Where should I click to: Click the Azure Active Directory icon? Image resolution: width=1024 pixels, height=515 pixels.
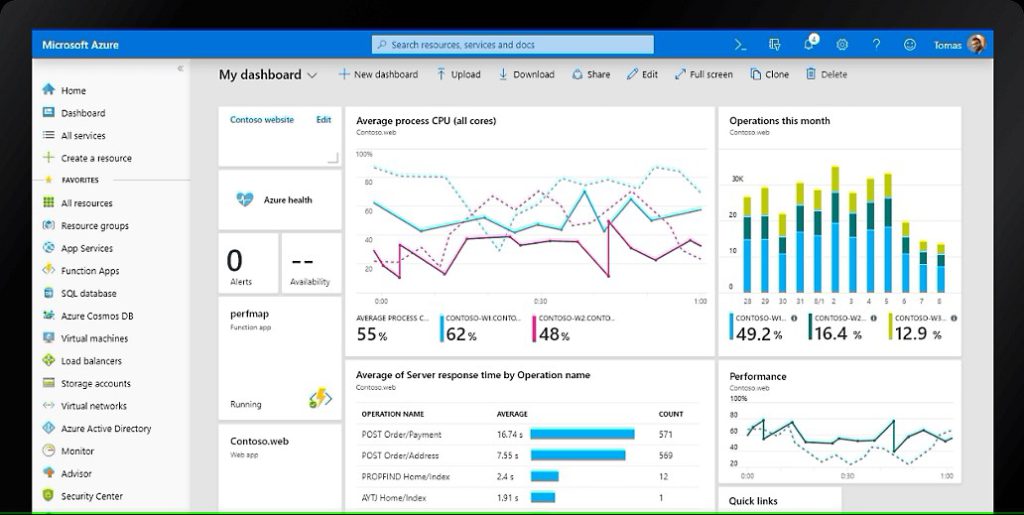point(48,428)
